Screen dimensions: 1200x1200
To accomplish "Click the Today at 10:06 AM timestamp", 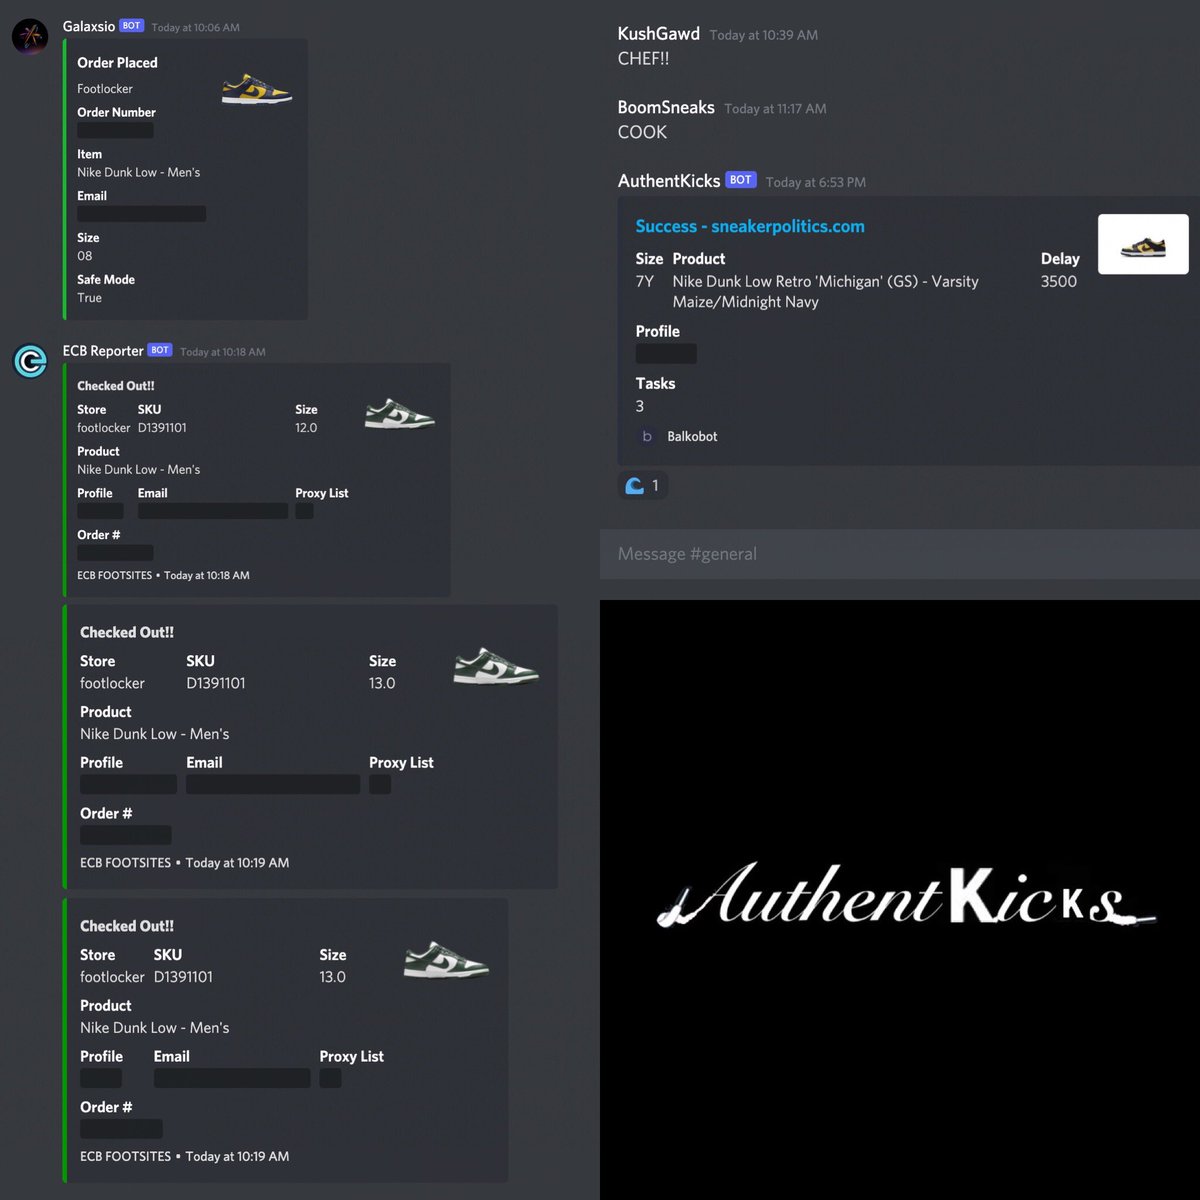I will 196,28.
